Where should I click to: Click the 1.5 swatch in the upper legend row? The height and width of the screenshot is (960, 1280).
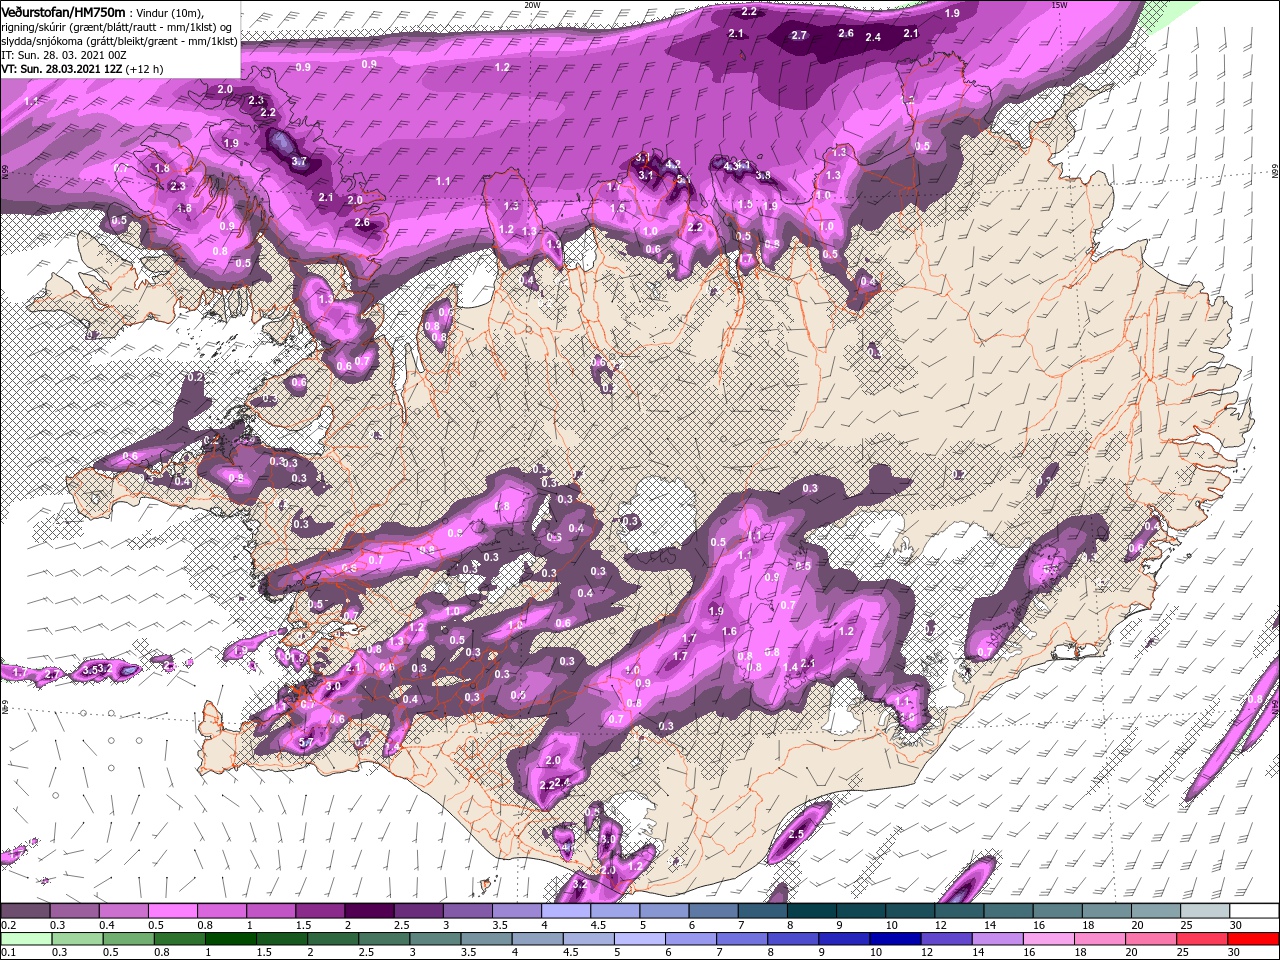[x=320, y=911]
